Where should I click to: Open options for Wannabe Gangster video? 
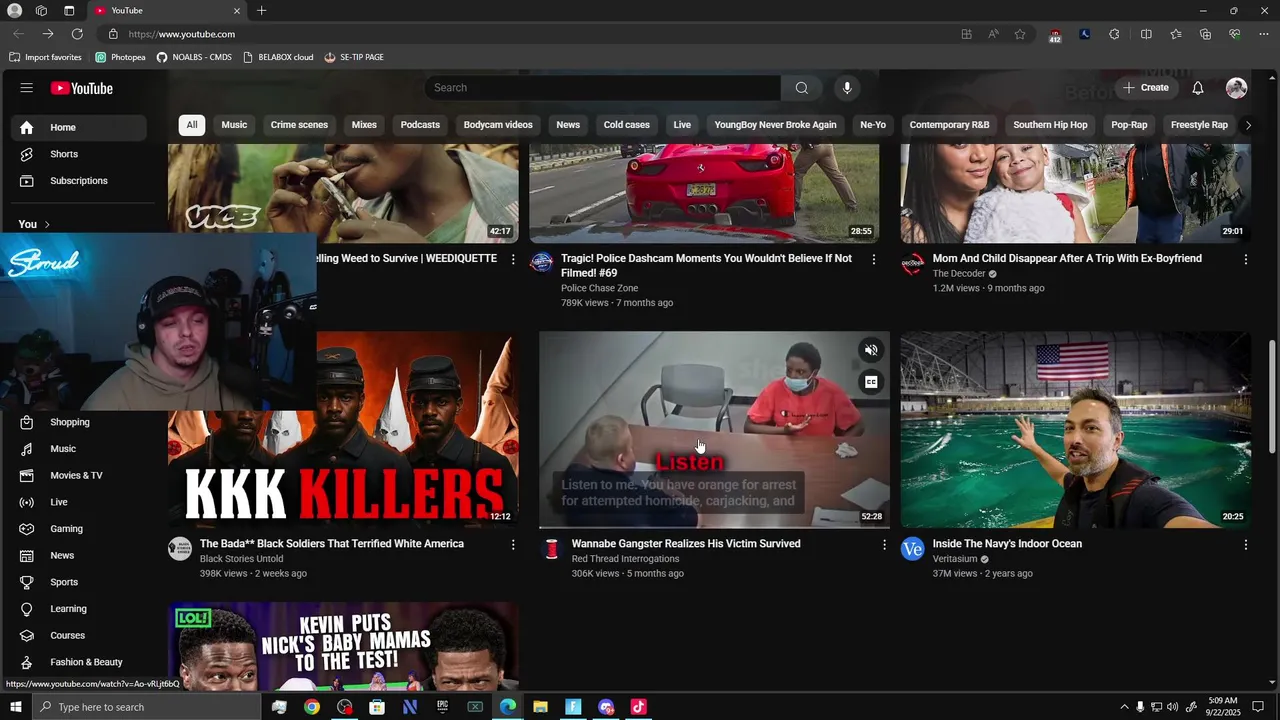pos(883,545)
